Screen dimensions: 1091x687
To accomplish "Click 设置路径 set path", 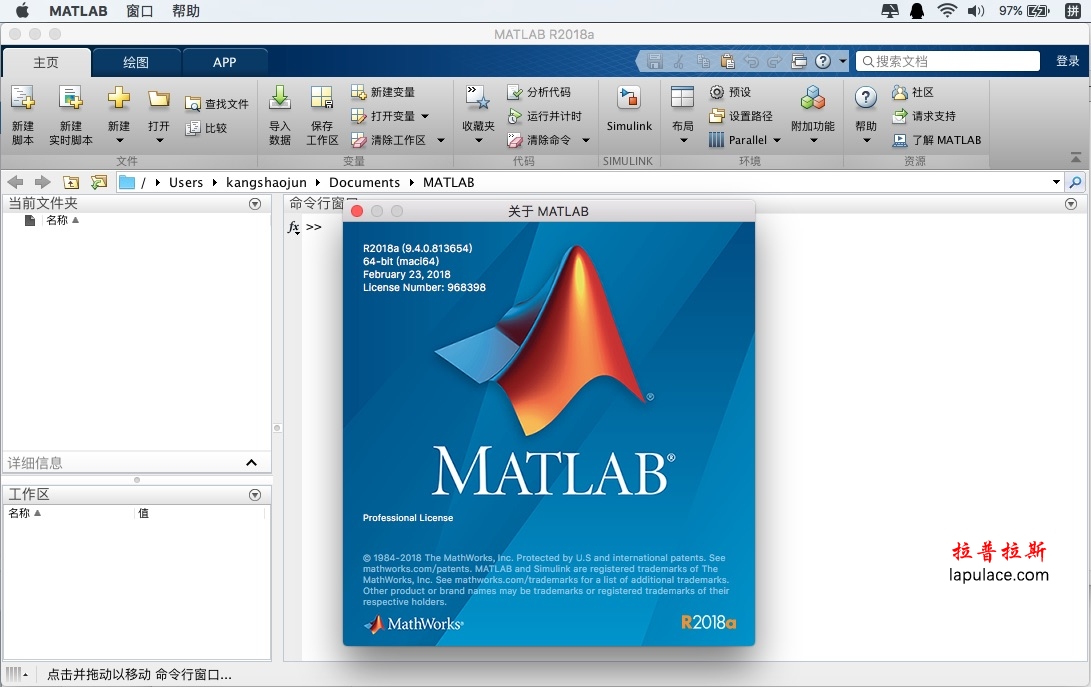I will pos(741,116).
